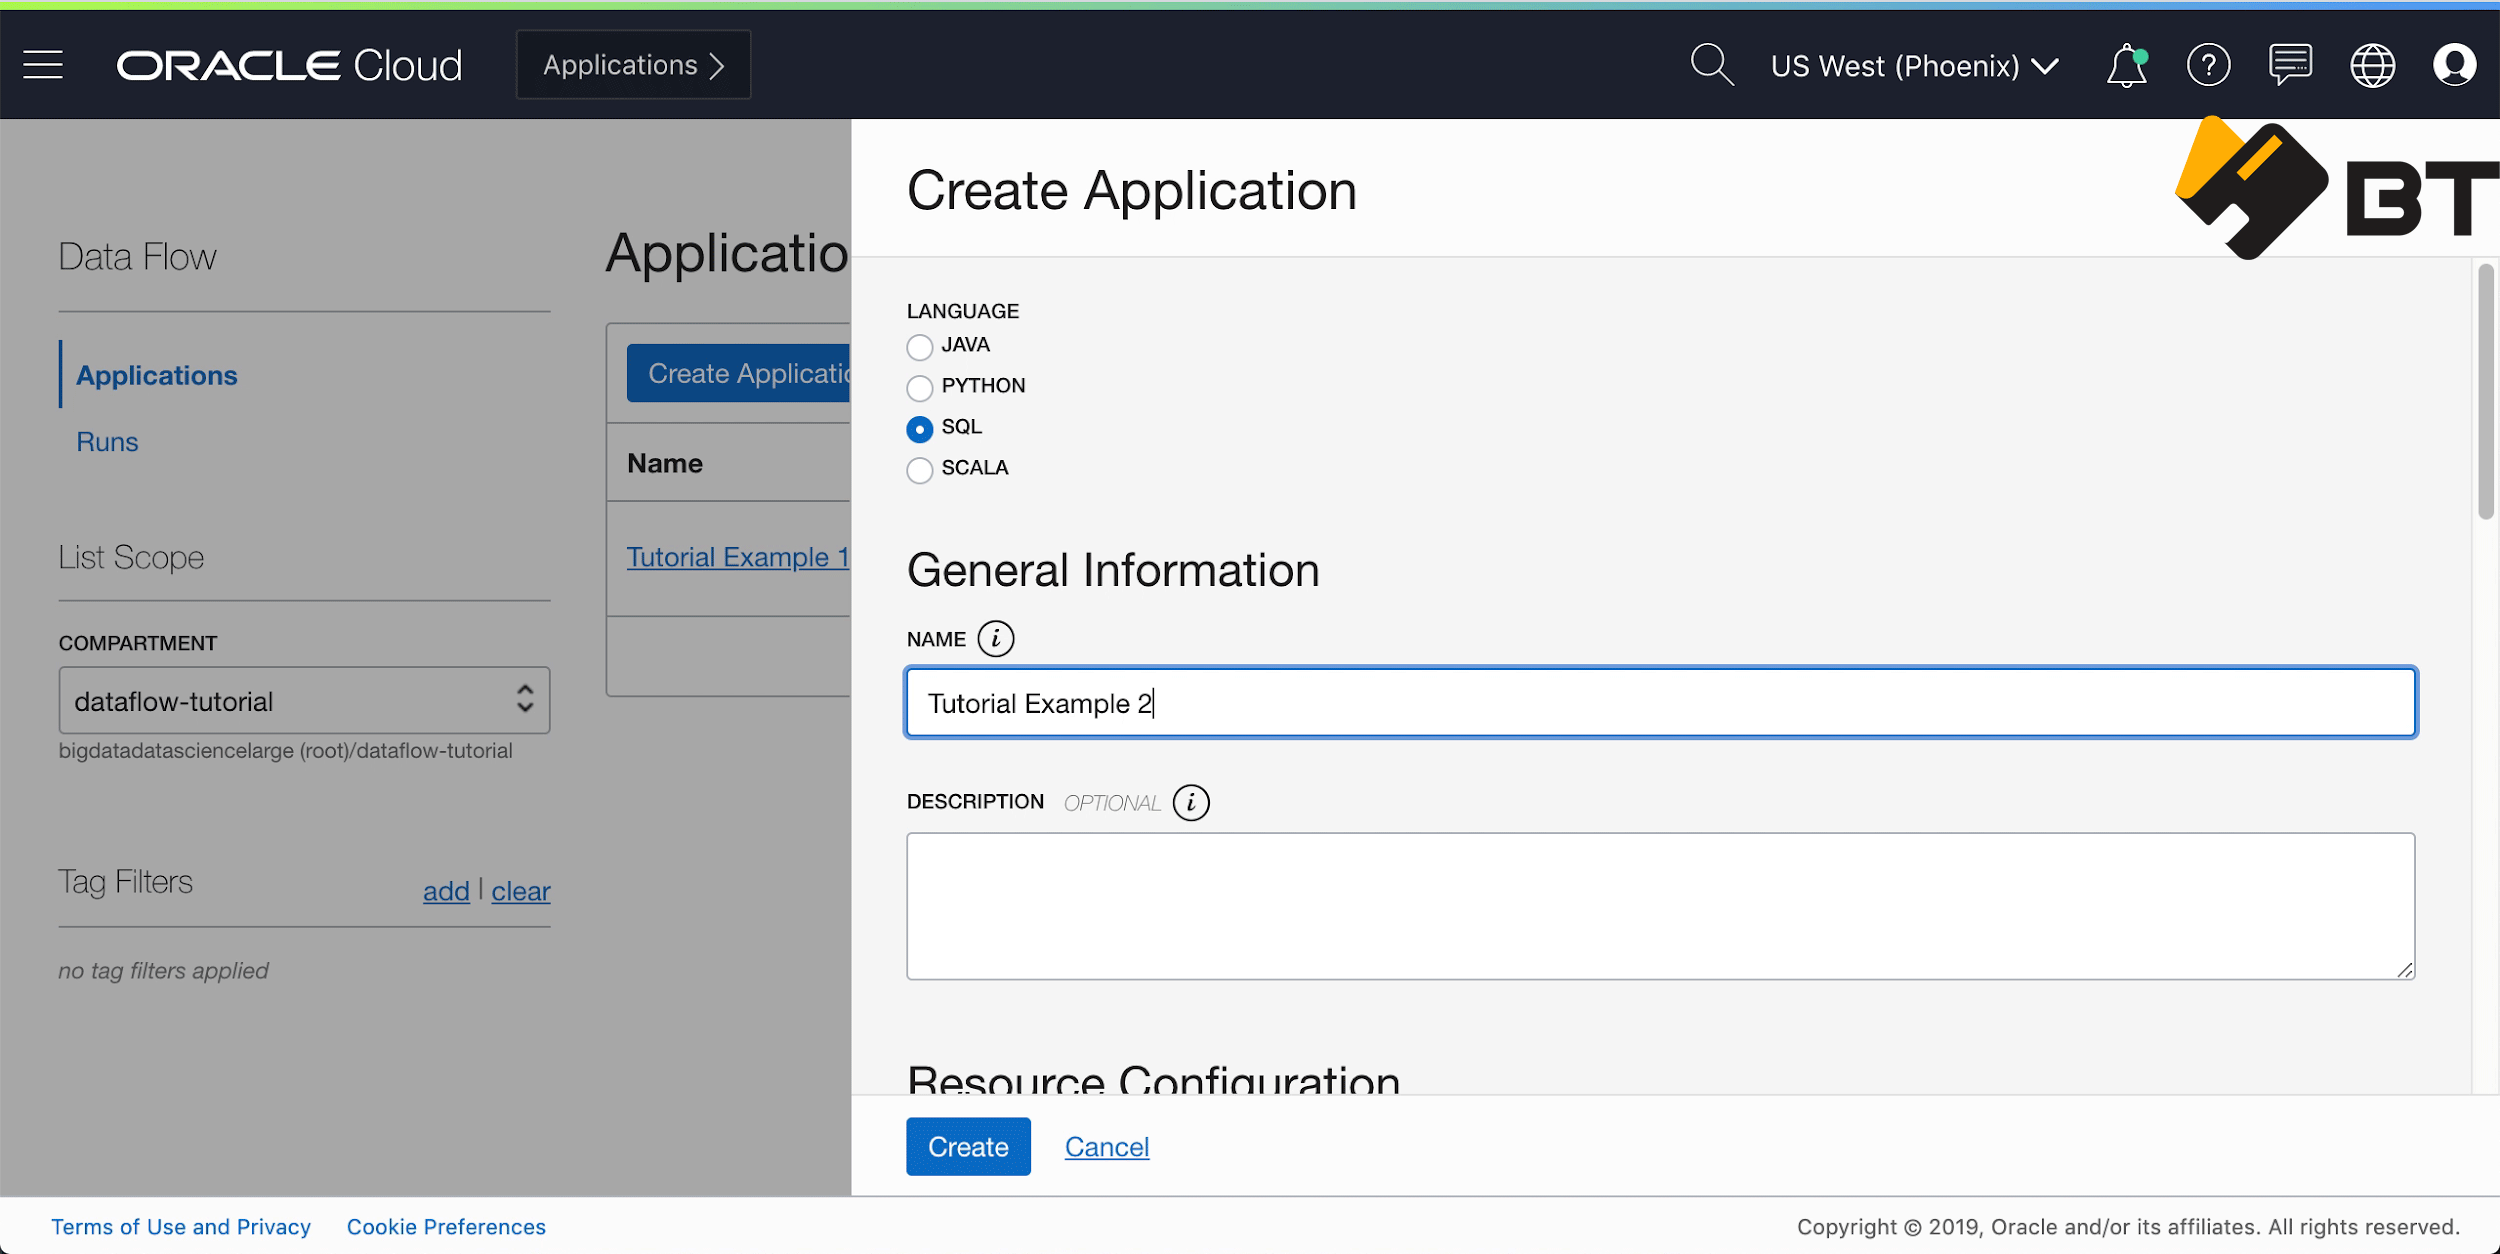Click the Cancel link to dismiss
The width and height of the screenshot is (2500, 1254).
(1107, 1145)
